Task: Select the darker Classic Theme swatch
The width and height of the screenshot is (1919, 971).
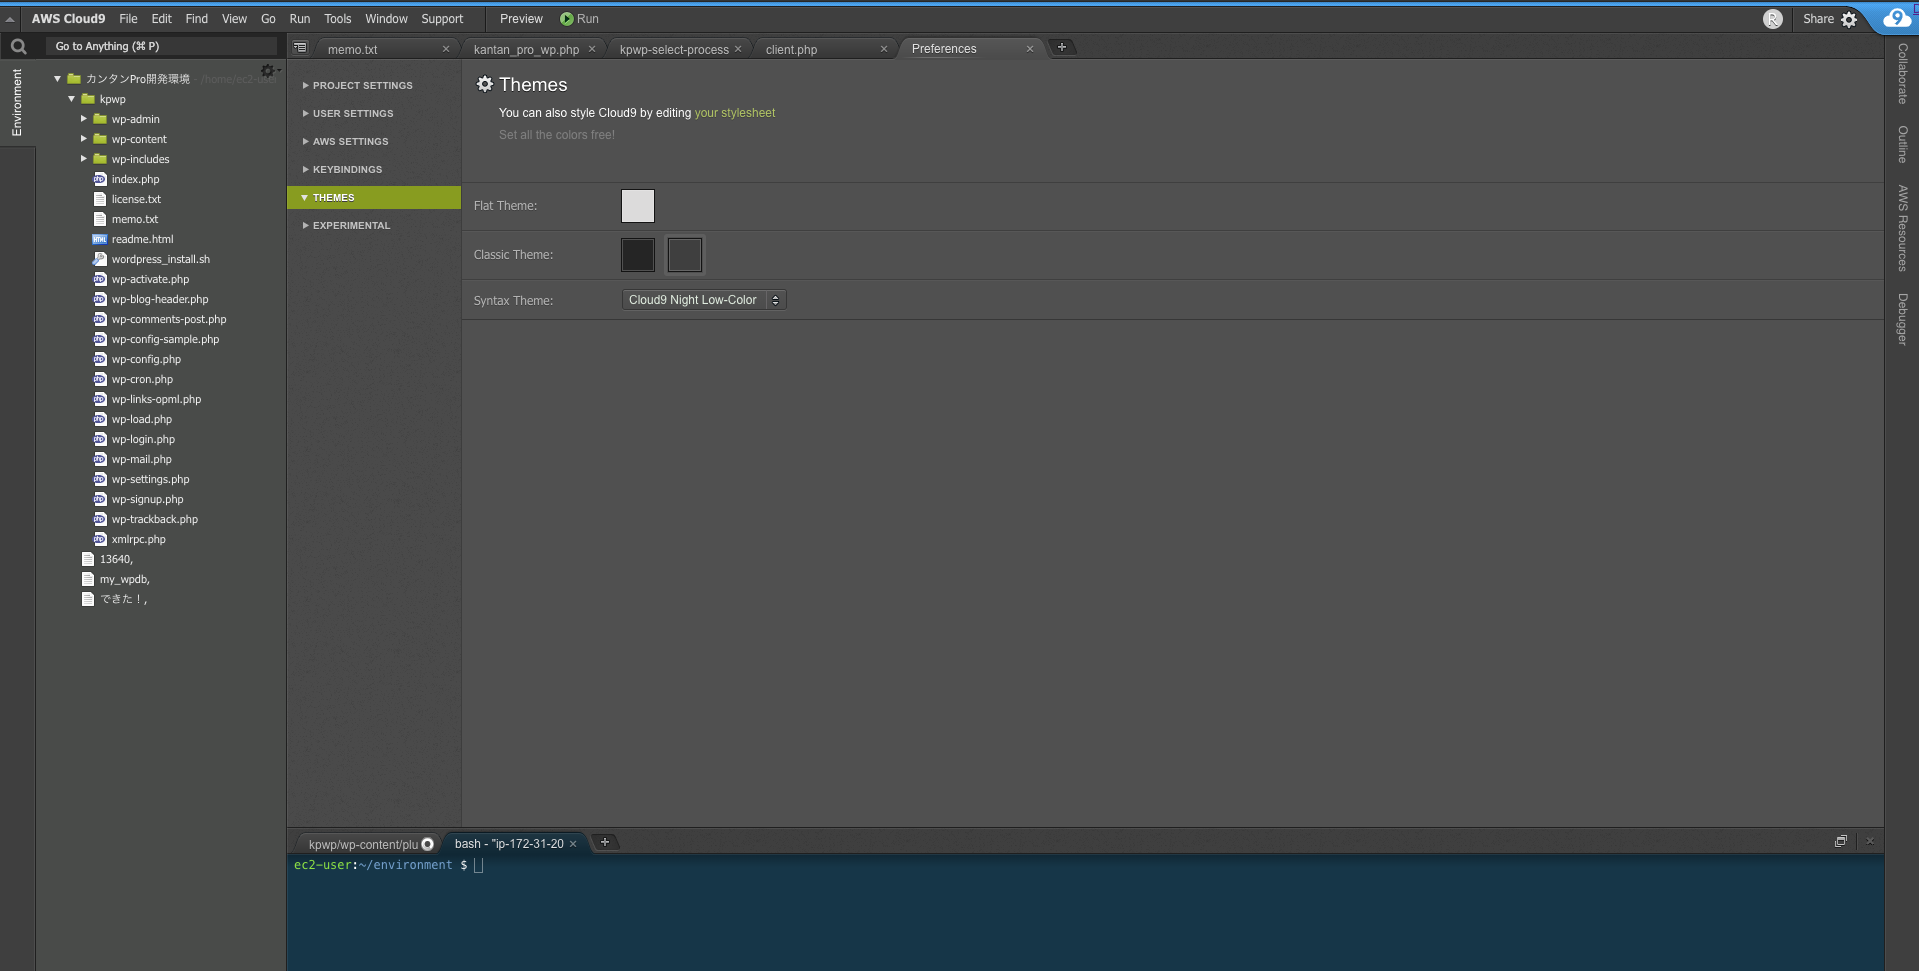Action: [638, 255]
